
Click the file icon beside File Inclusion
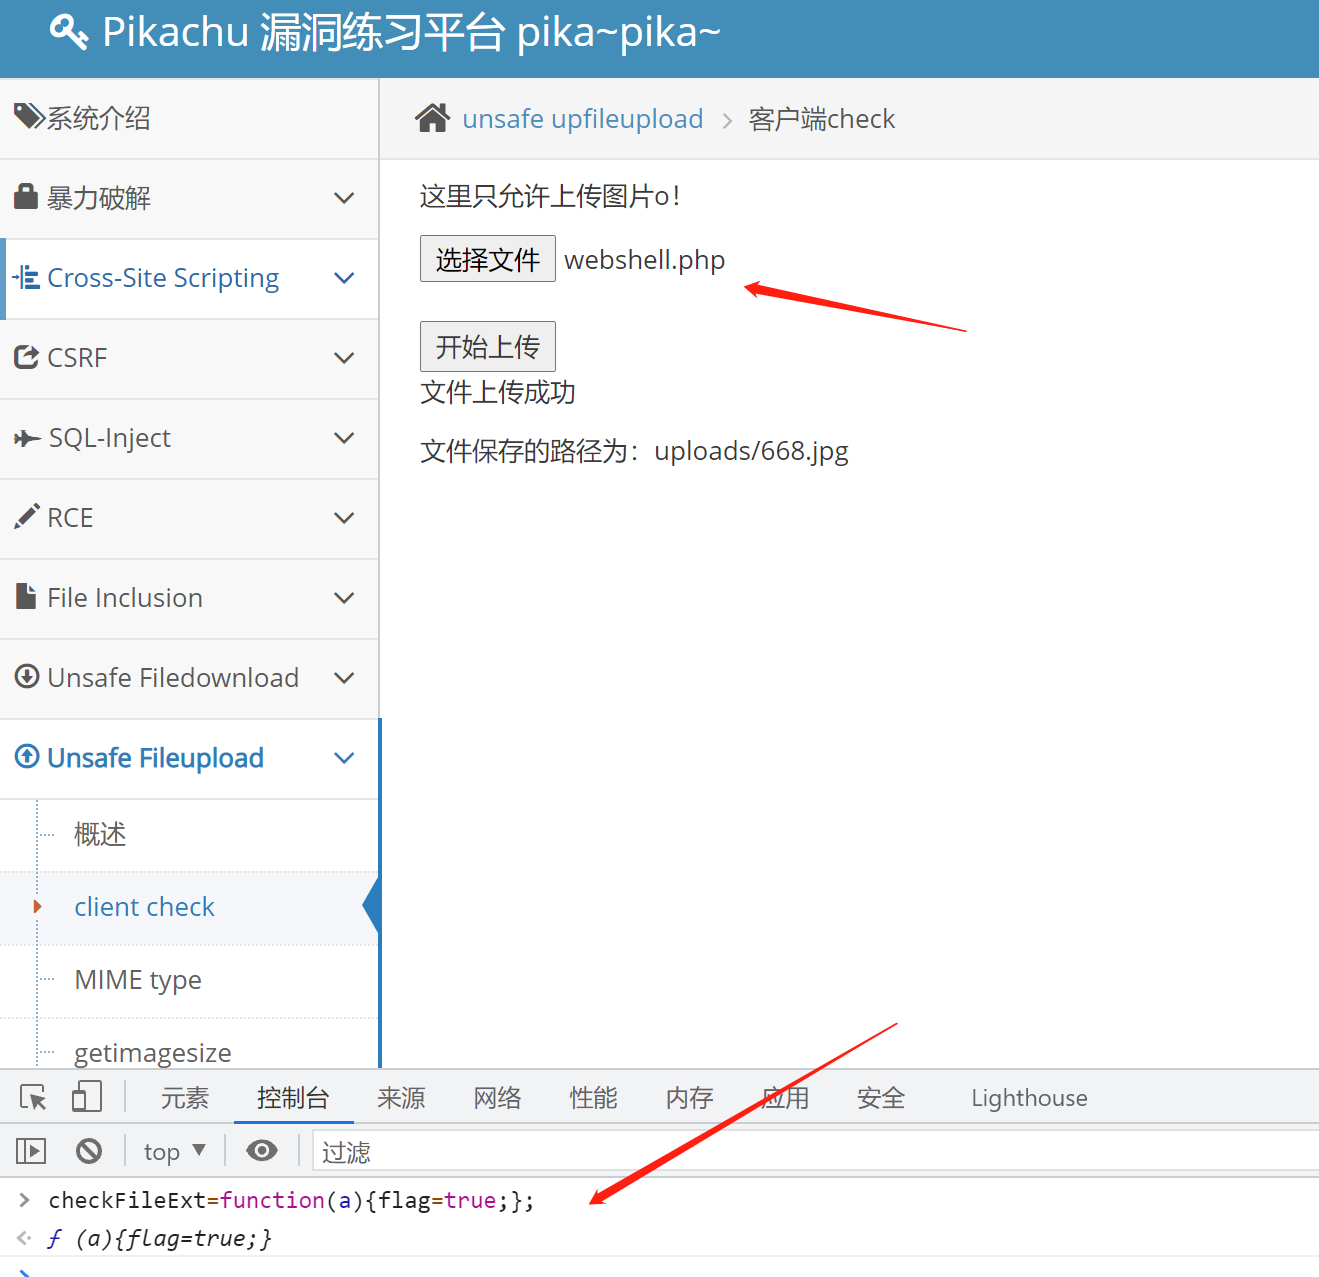pos(26,596)
